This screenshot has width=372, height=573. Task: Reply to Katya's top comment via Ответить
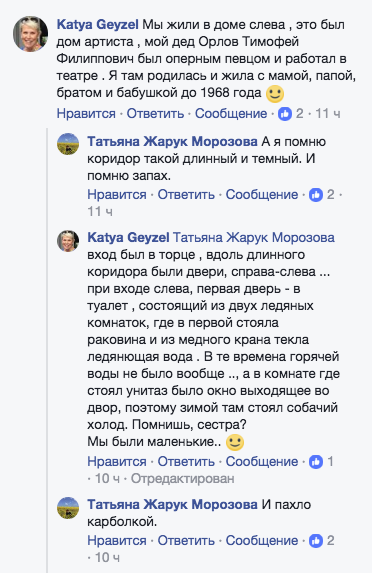pos(155,114)
